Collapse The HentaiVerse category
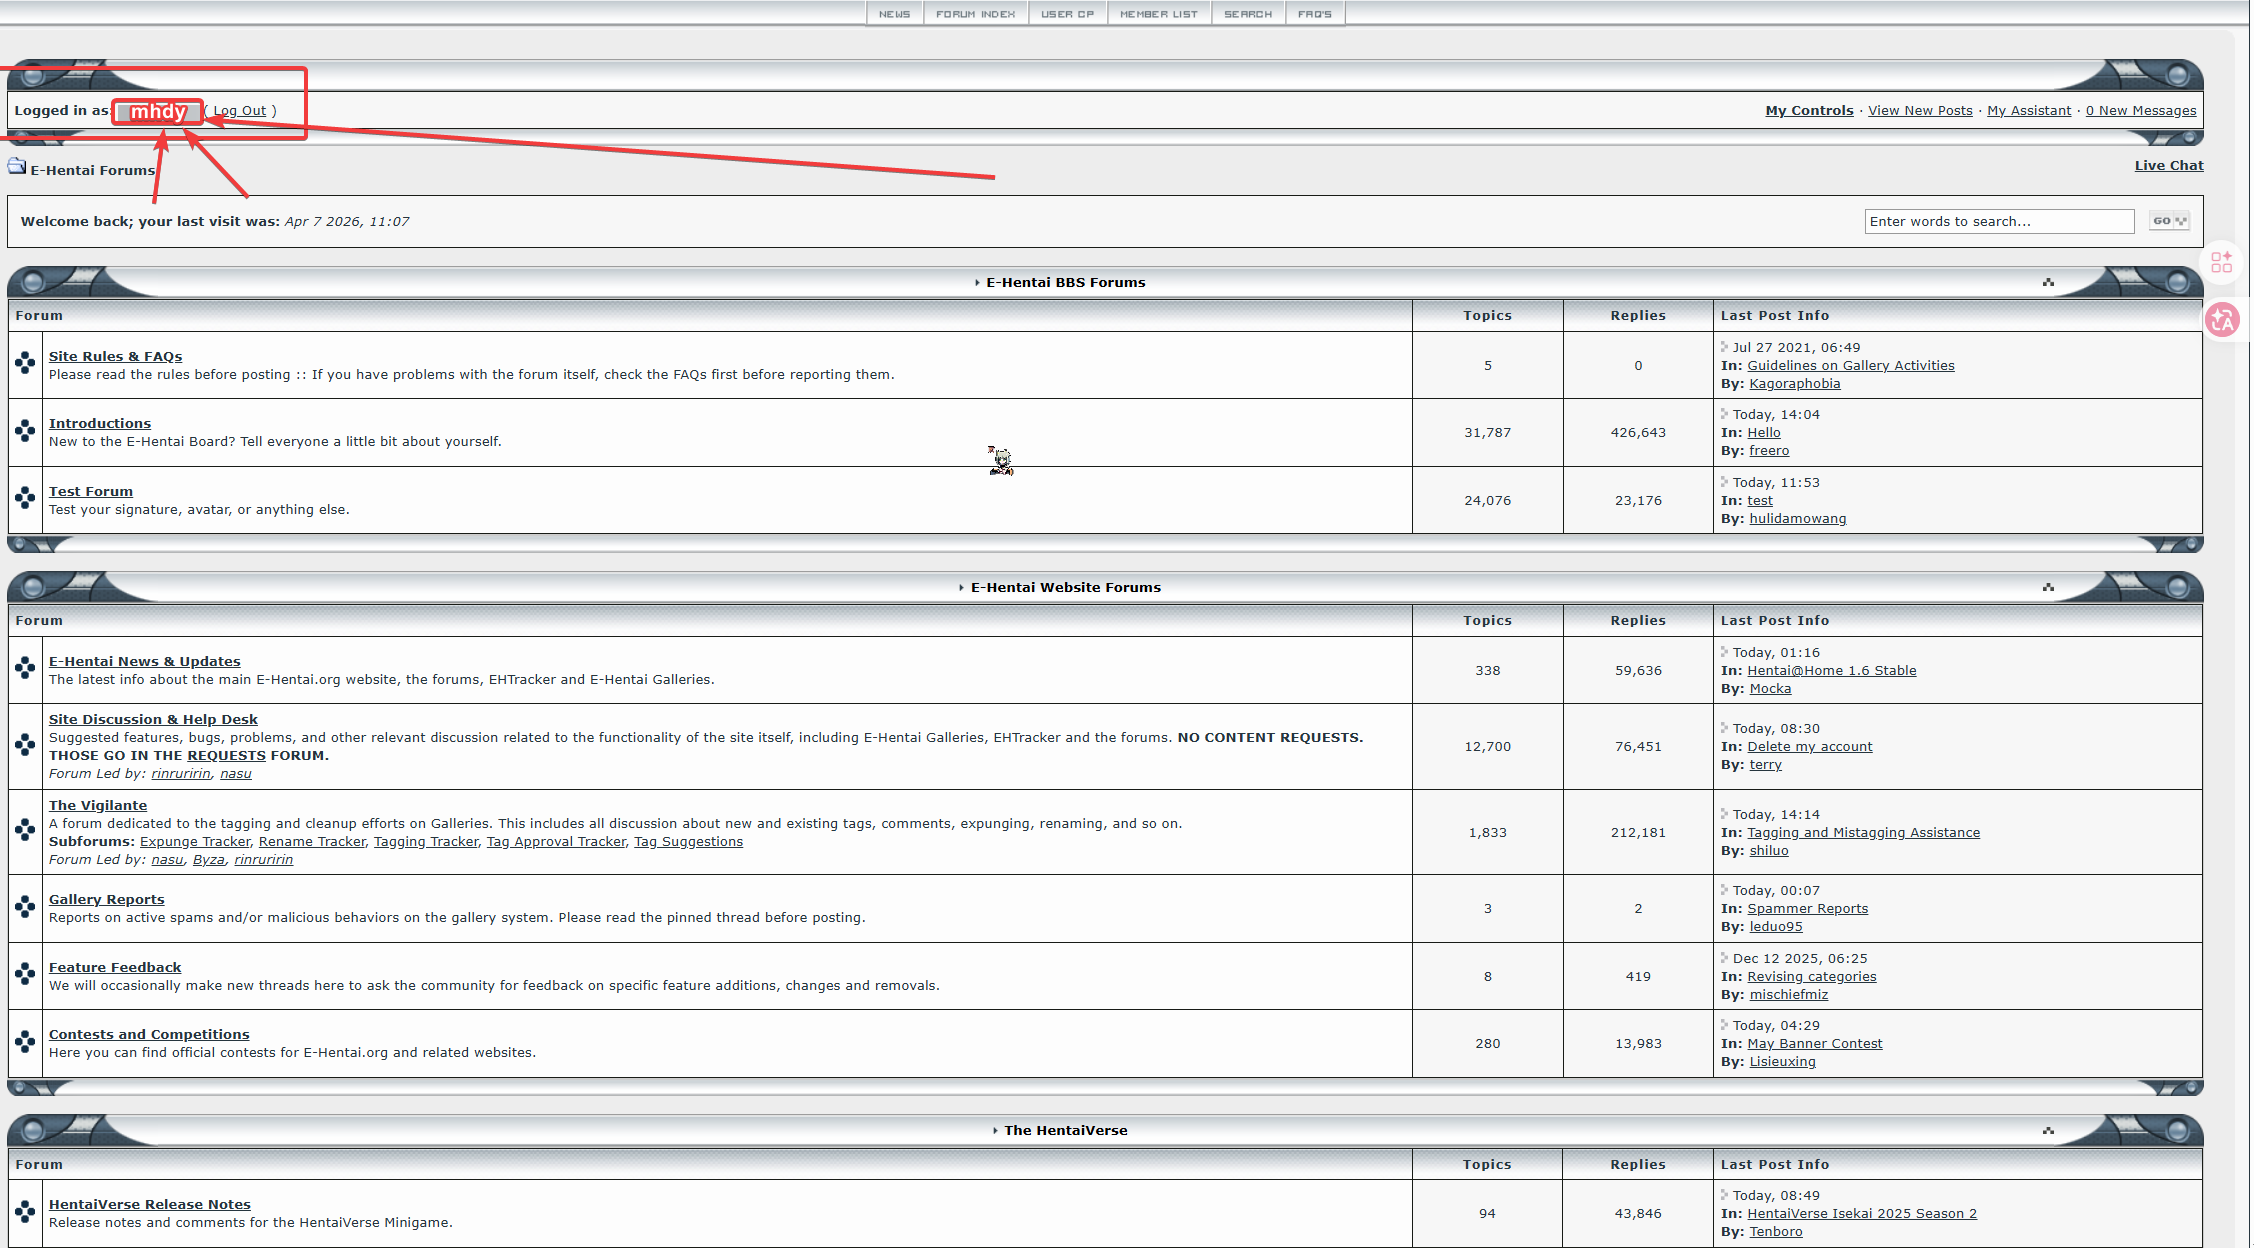Image resolution: width=2254 pixels, height=1248 pixels. click(x=2048, y=1130)
